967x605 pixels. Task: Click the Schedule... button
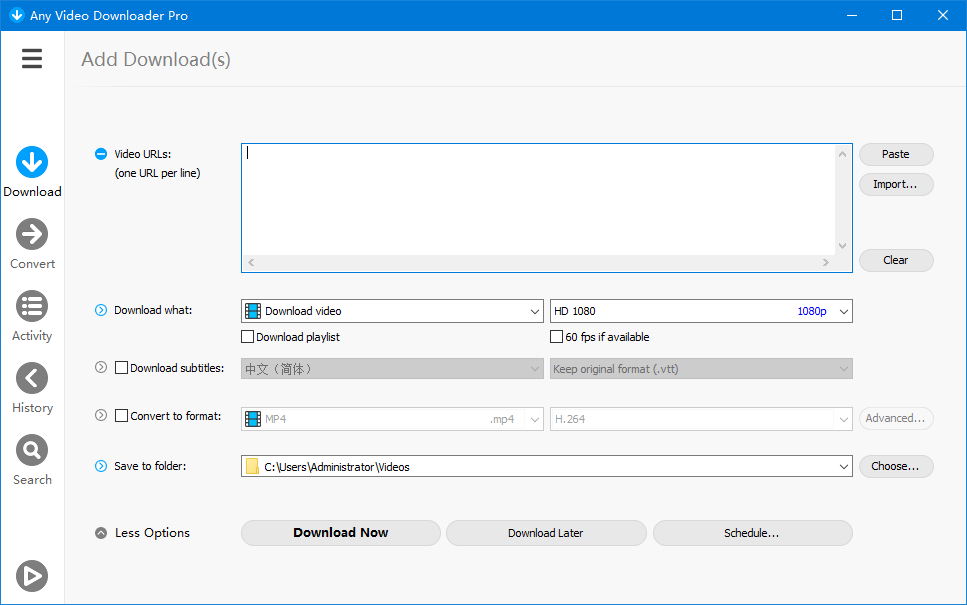pyautogui.click(x=752, y=533)
